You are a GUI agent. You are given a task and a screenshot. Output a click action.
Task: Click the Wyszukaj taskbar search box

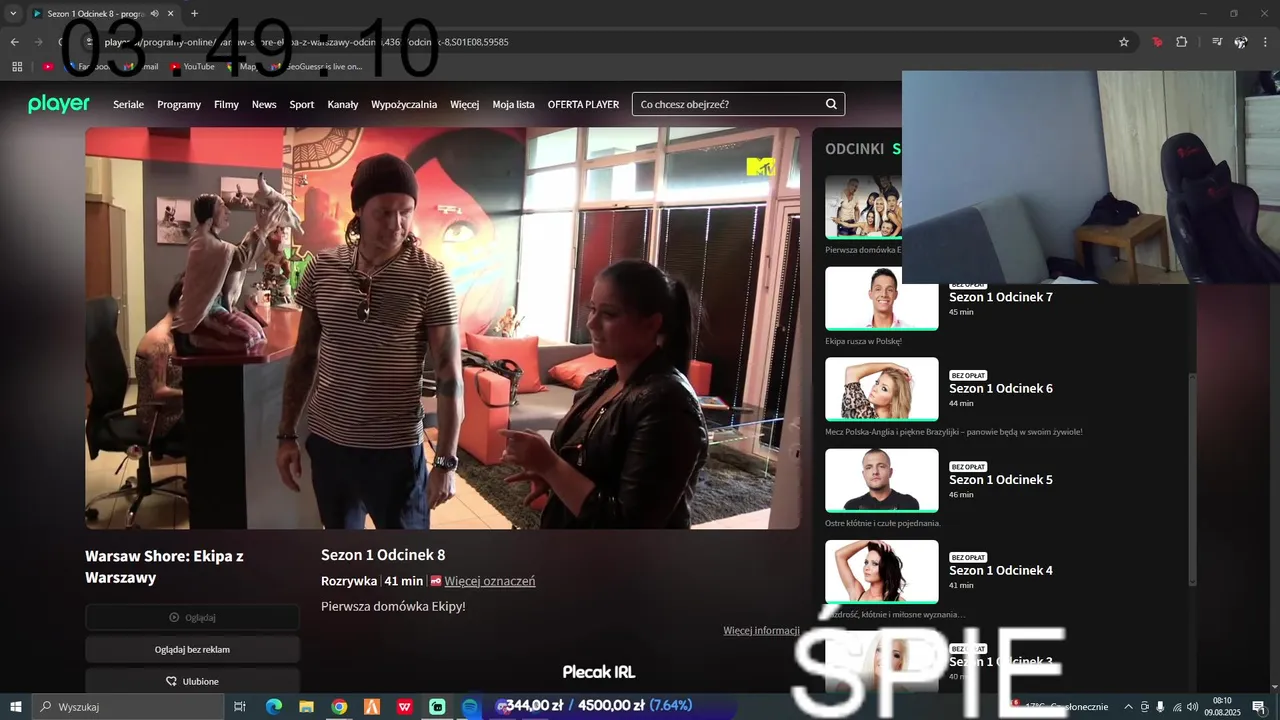pyautogui.click(x=128, y=707)
